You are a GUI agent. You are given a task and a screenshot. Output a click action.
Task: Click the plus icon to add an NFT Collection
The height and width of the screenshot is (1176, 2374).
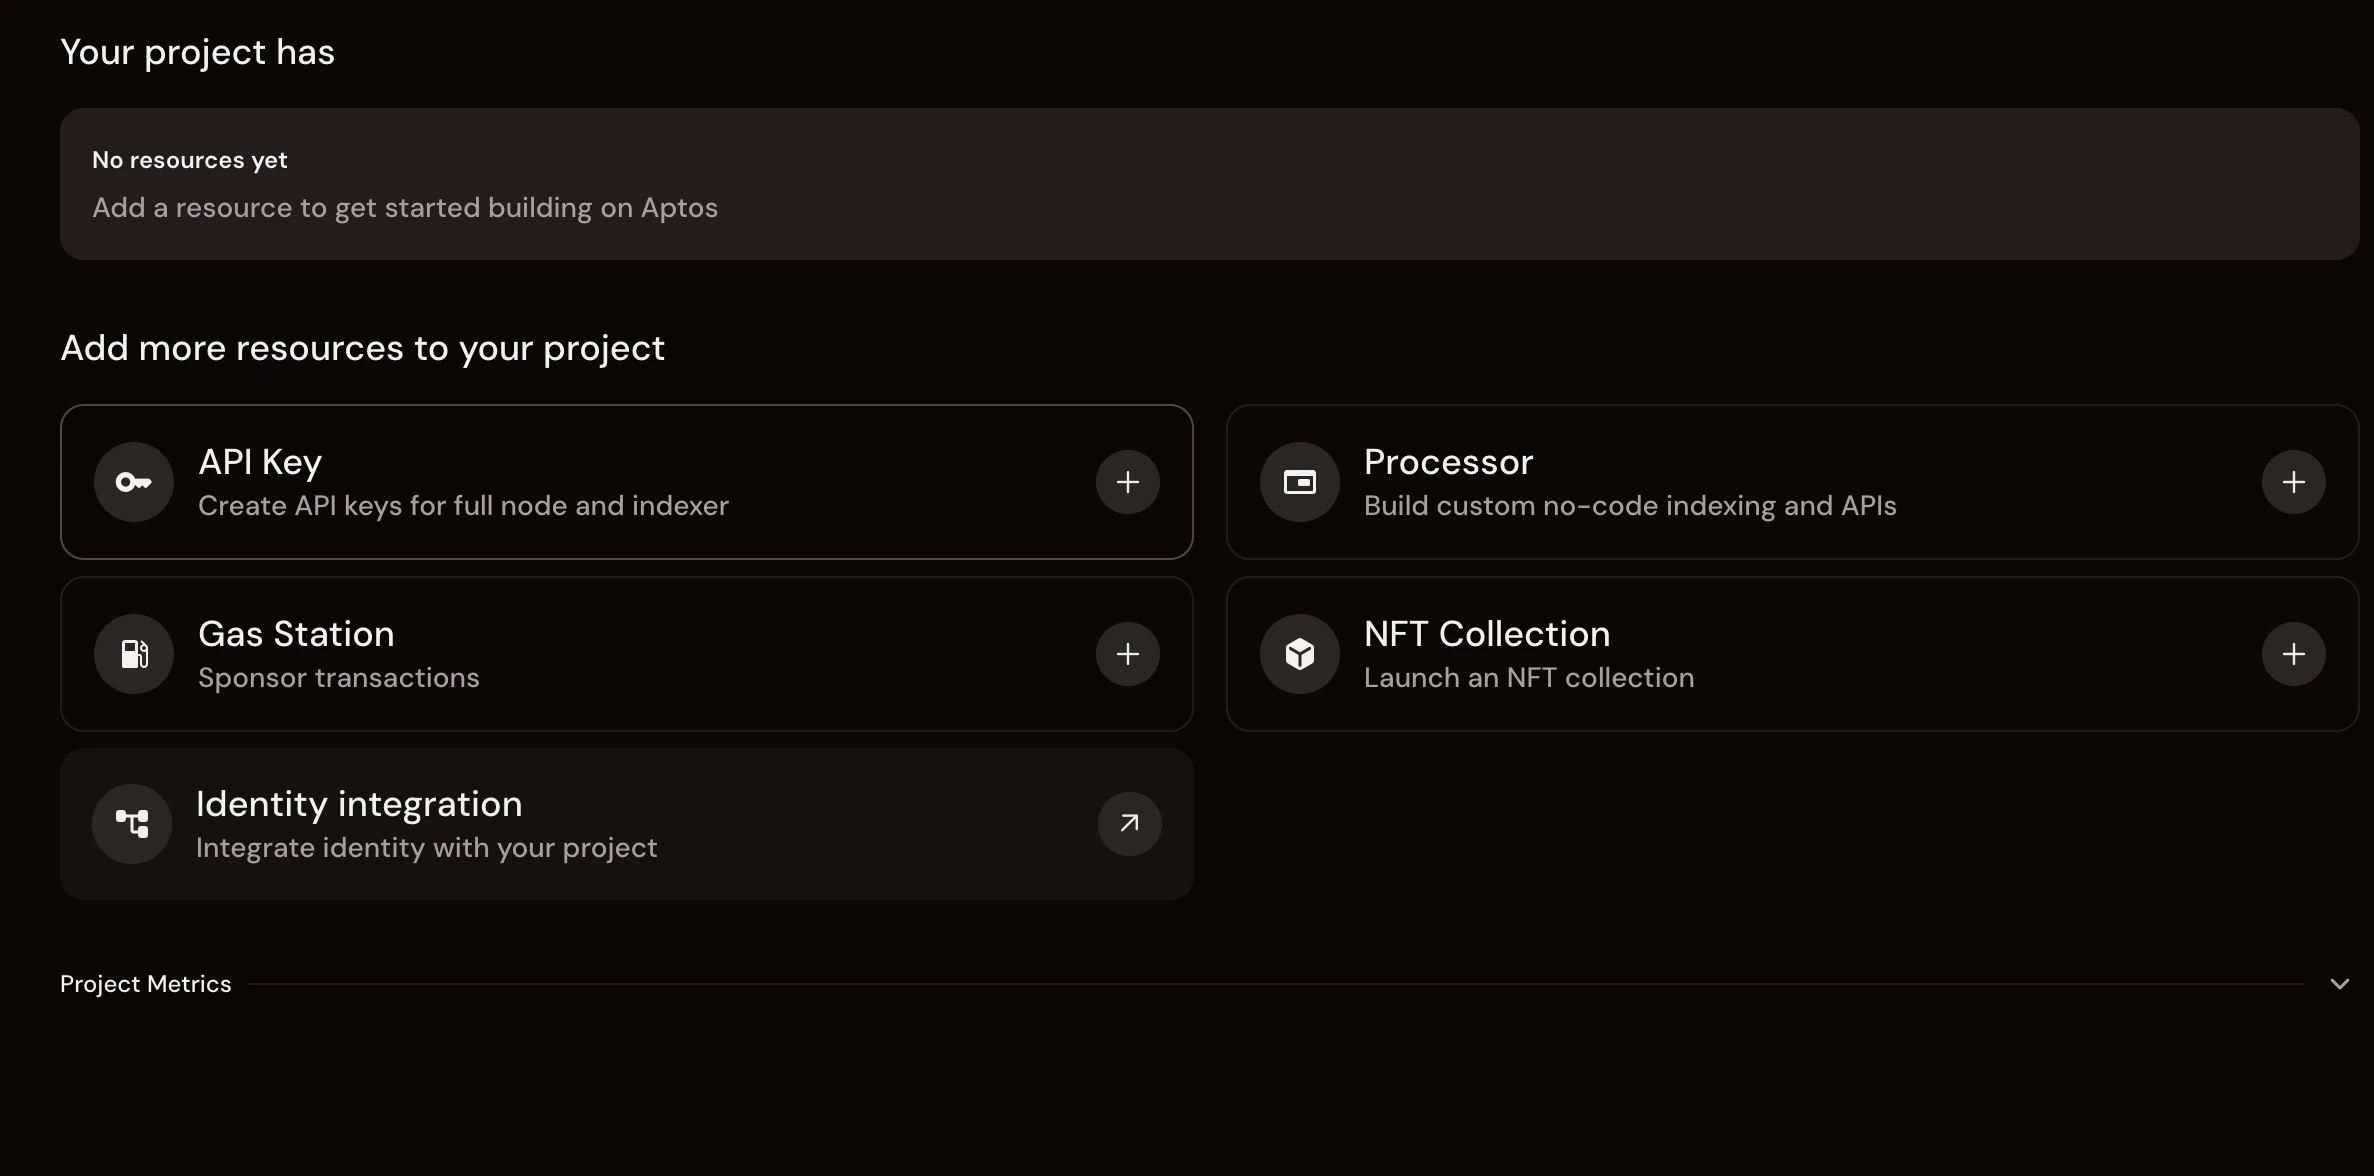click(x=2293, y=654)
